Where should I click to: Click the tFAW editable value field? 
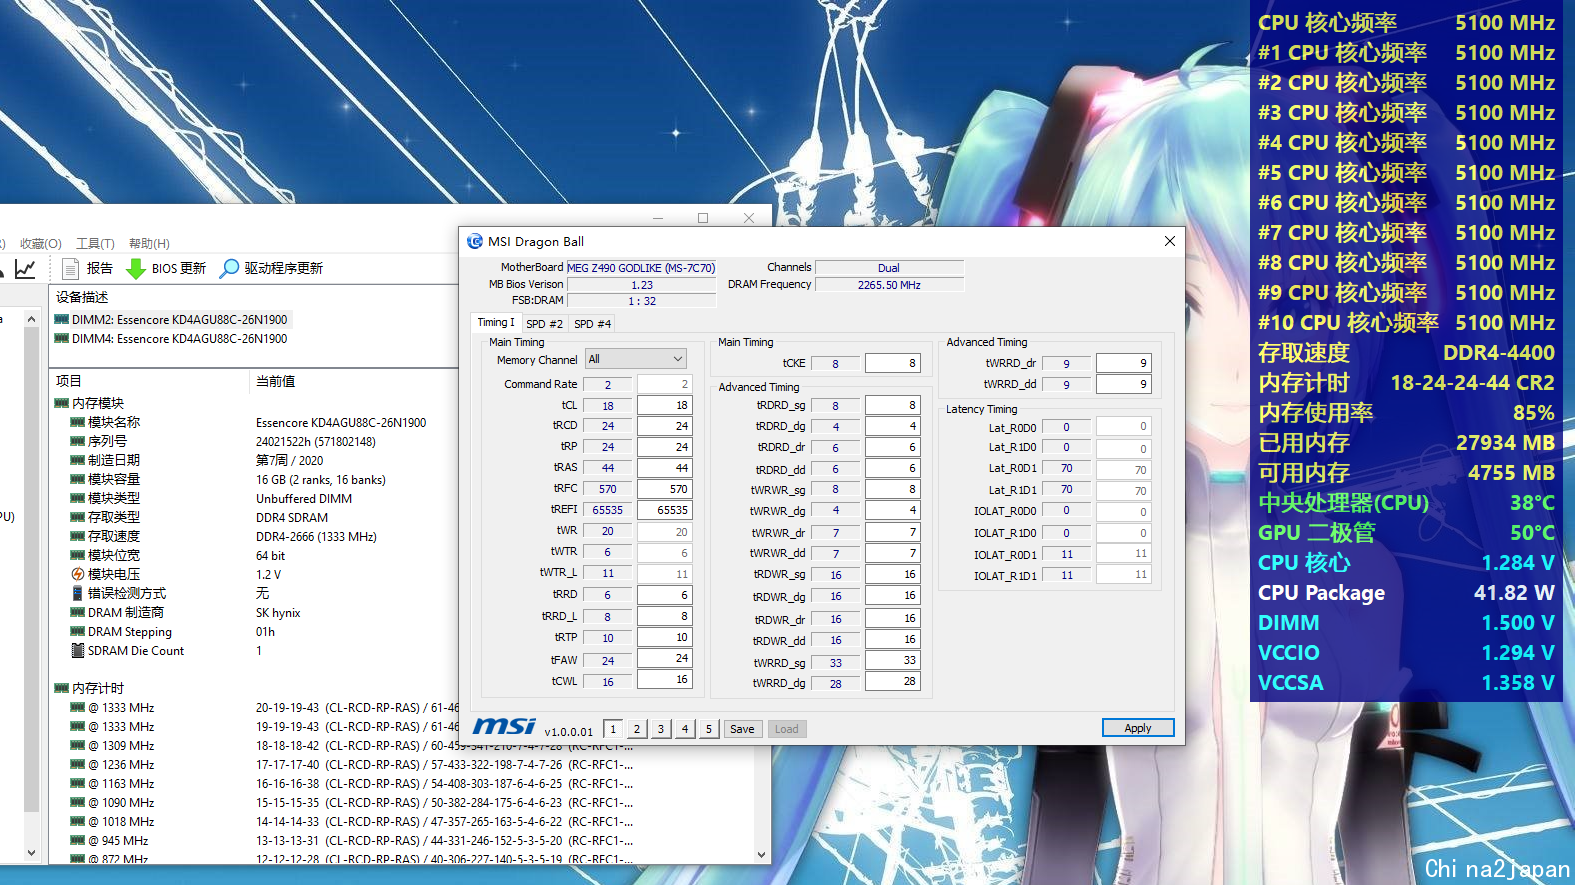tap(664, 658)
